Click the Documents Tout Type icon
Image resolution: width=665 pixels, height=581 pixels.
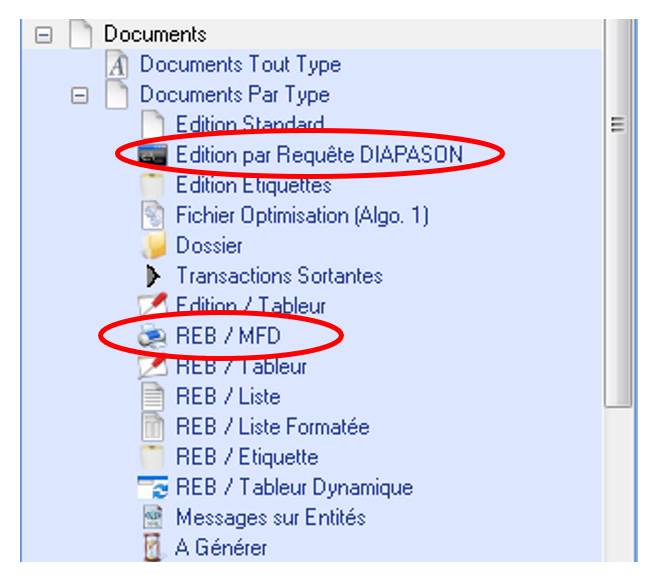(118, 66)
